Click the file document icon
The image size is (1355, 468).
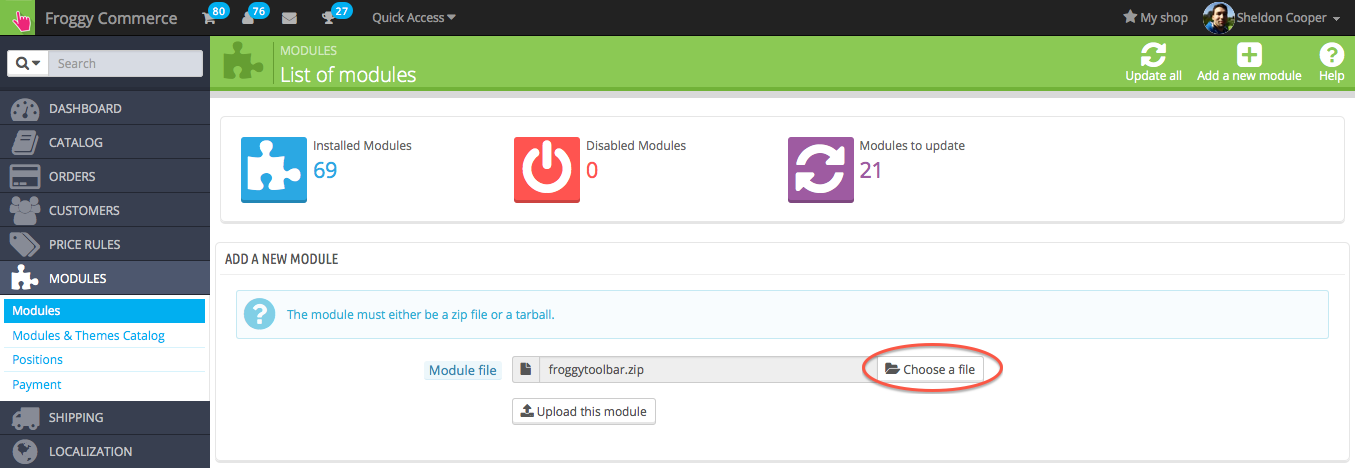point(526,369)
